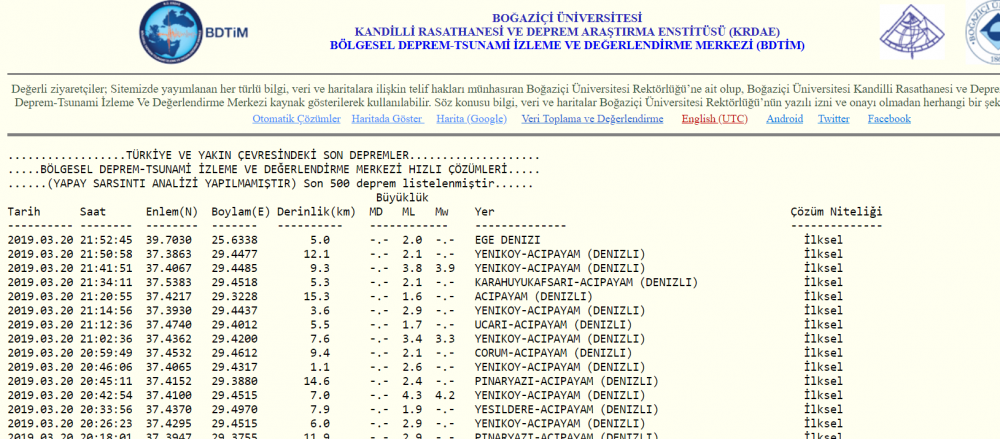Open the Otomatik Çözümler link
The width and height of the screenshot is (1000, 439).
(x=296, y=119)
